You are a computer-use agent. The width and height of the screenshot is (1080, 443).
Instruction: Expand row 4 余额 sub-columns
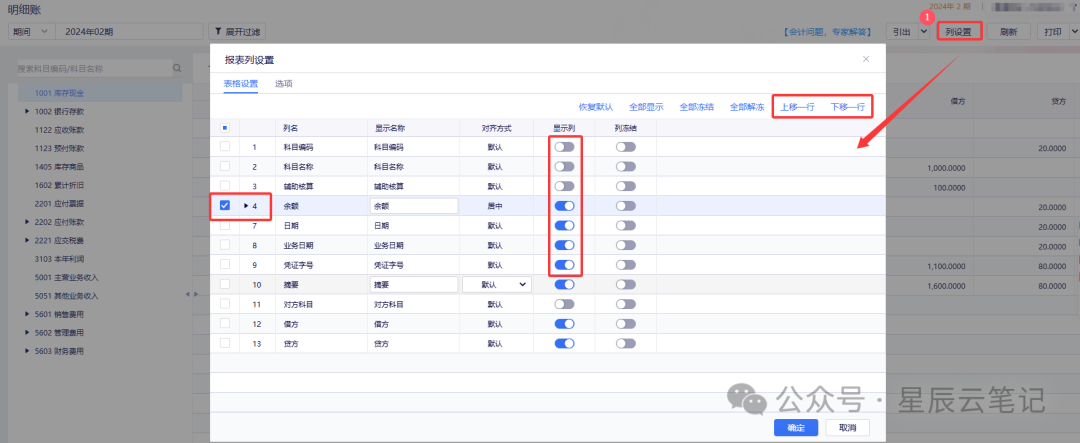pyautogui.click(x=247, y=205)
